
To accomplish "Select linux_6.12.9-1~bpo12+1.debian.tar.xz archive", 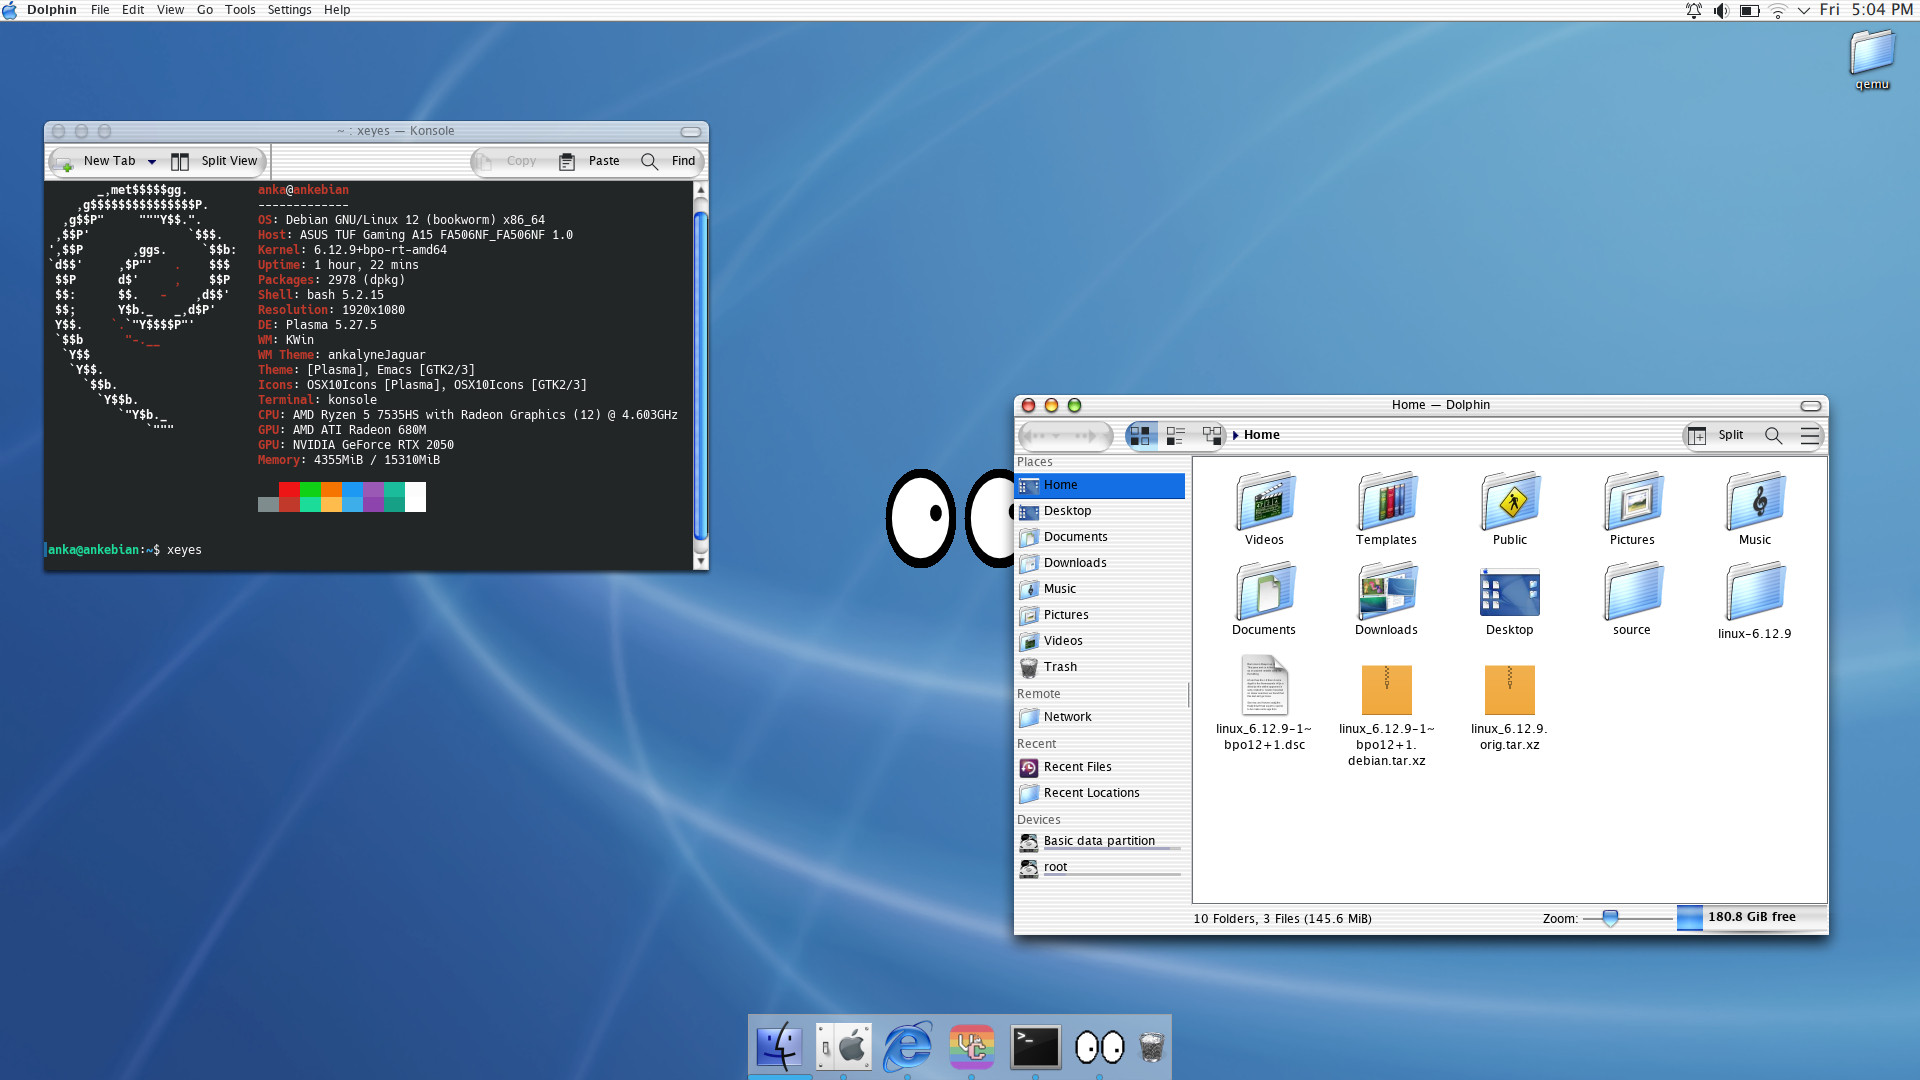I will pyautogui.click(x=1386, y=715).
